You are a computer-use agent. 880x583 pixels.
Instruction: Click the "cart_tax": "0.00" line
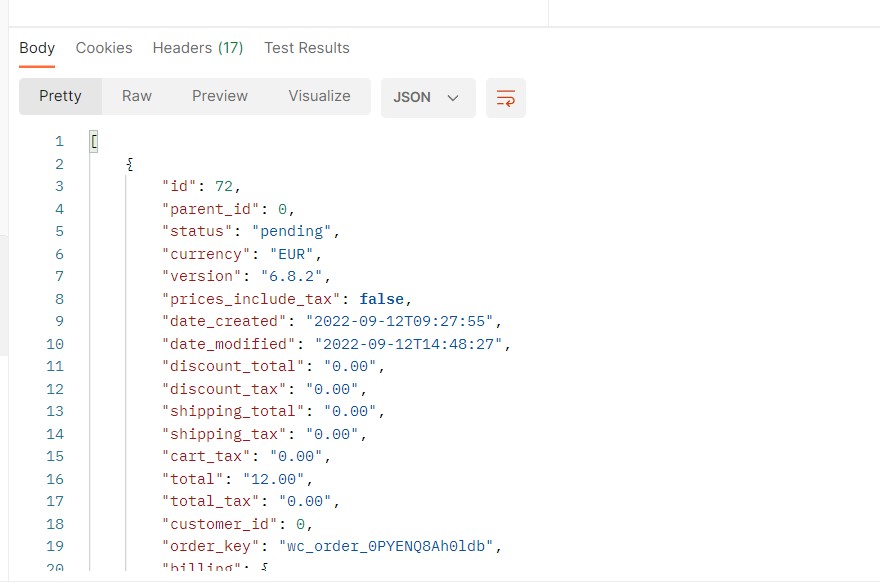click(246, 456)
